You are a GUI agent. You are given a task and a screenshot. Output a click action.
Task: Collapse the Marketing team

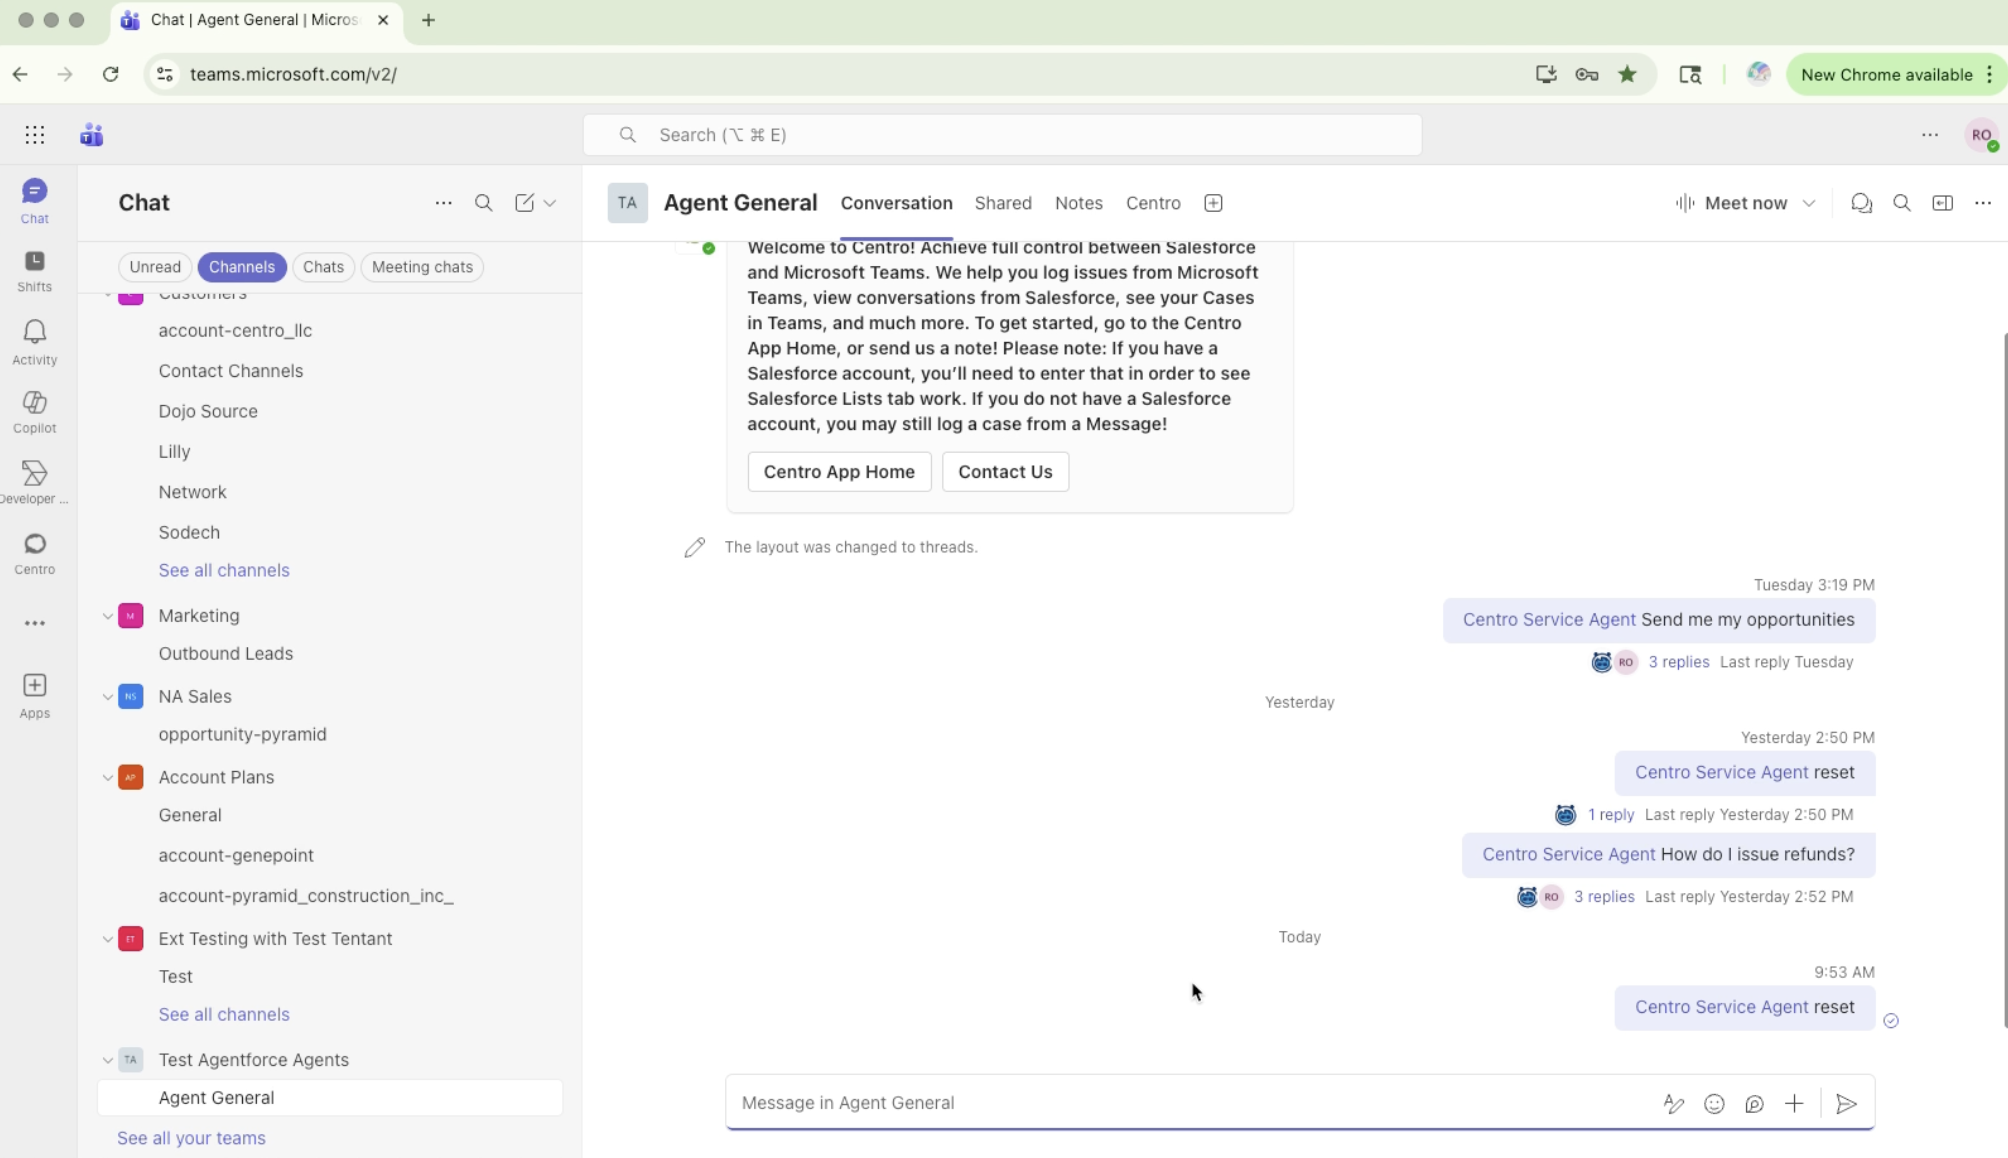[108, 616]
